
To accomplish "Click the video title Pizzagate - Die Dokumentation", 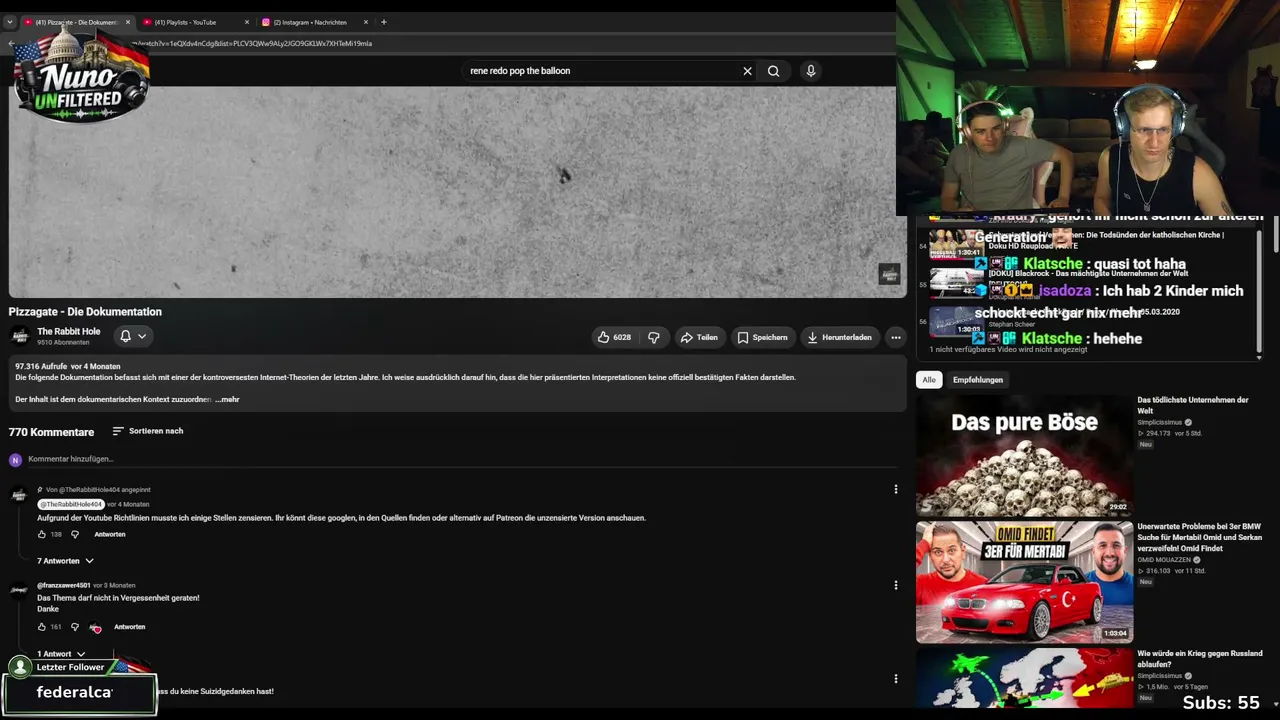I will coord(85,312).
